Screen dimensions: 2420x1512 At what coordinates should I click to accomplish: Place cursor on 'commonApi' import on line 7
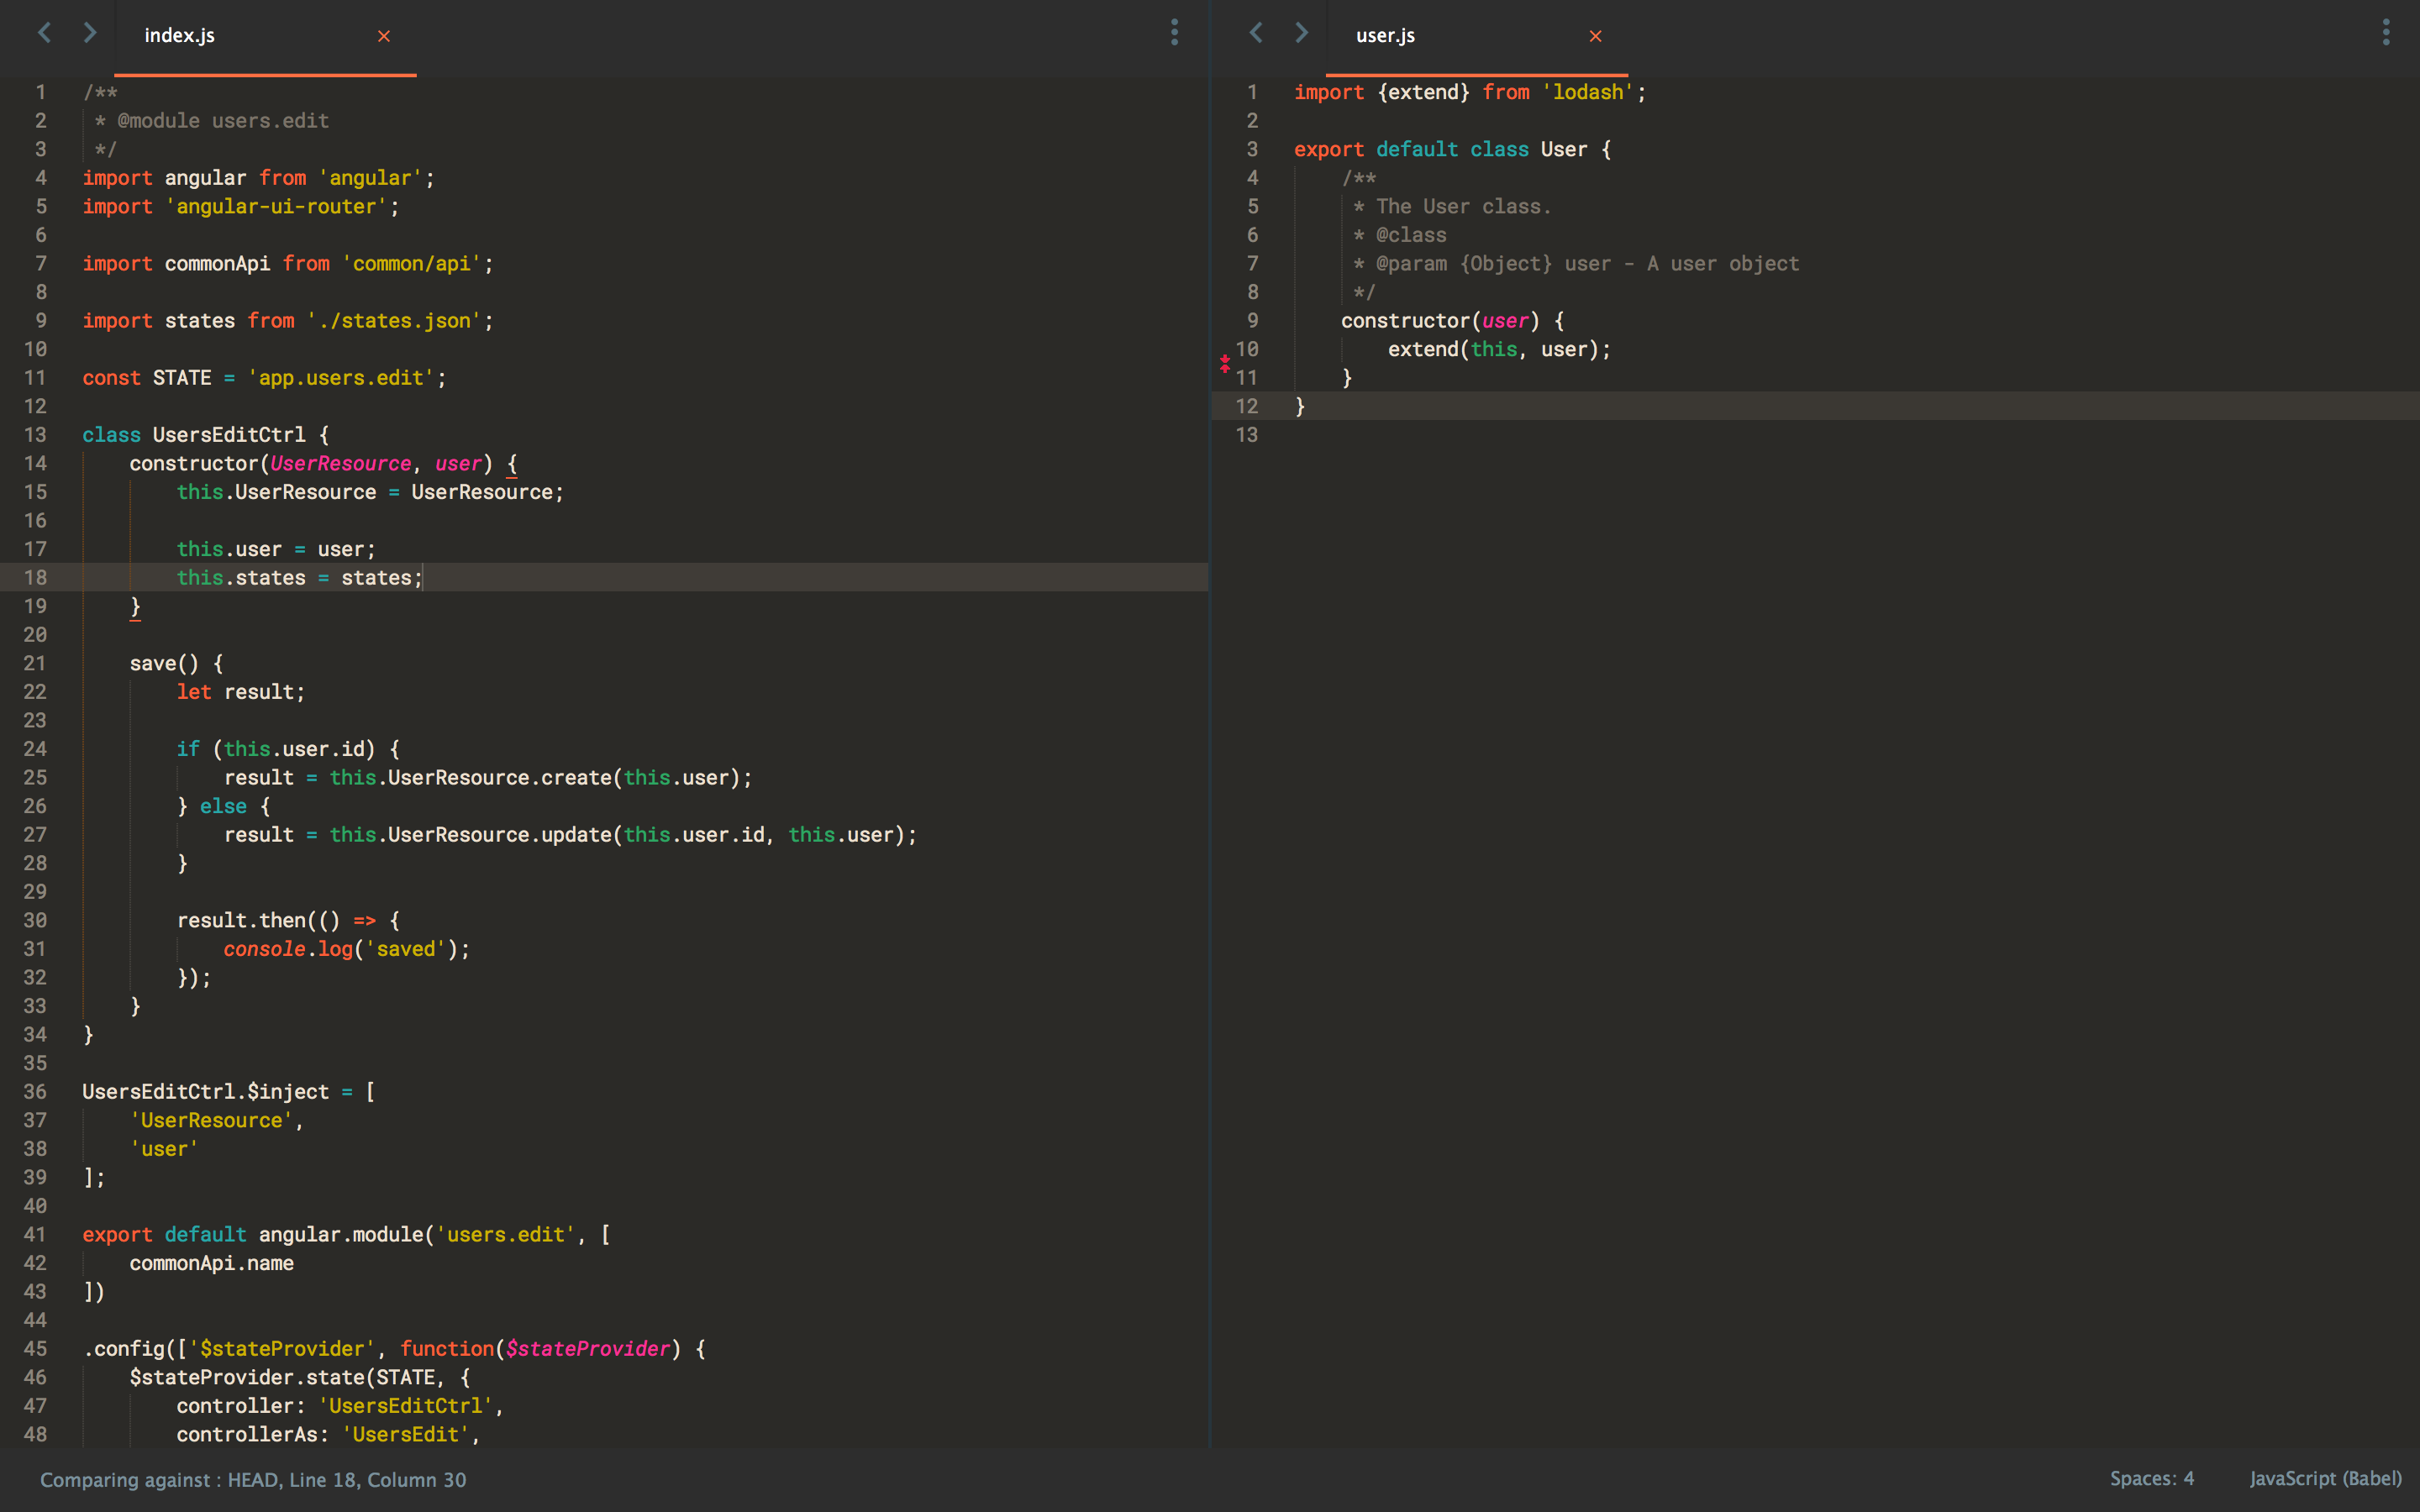(217, 264)
